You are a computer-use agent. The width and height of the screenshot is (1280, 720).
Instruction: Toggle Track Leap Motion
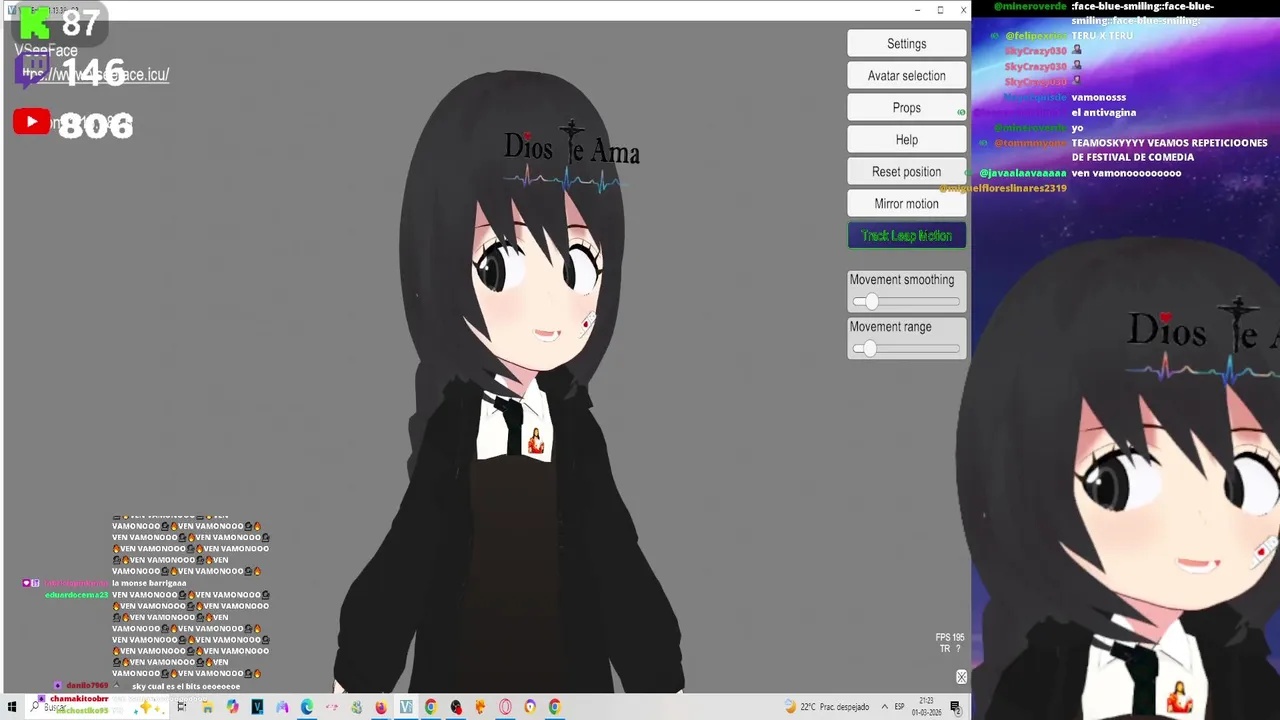tap(906, 236)
